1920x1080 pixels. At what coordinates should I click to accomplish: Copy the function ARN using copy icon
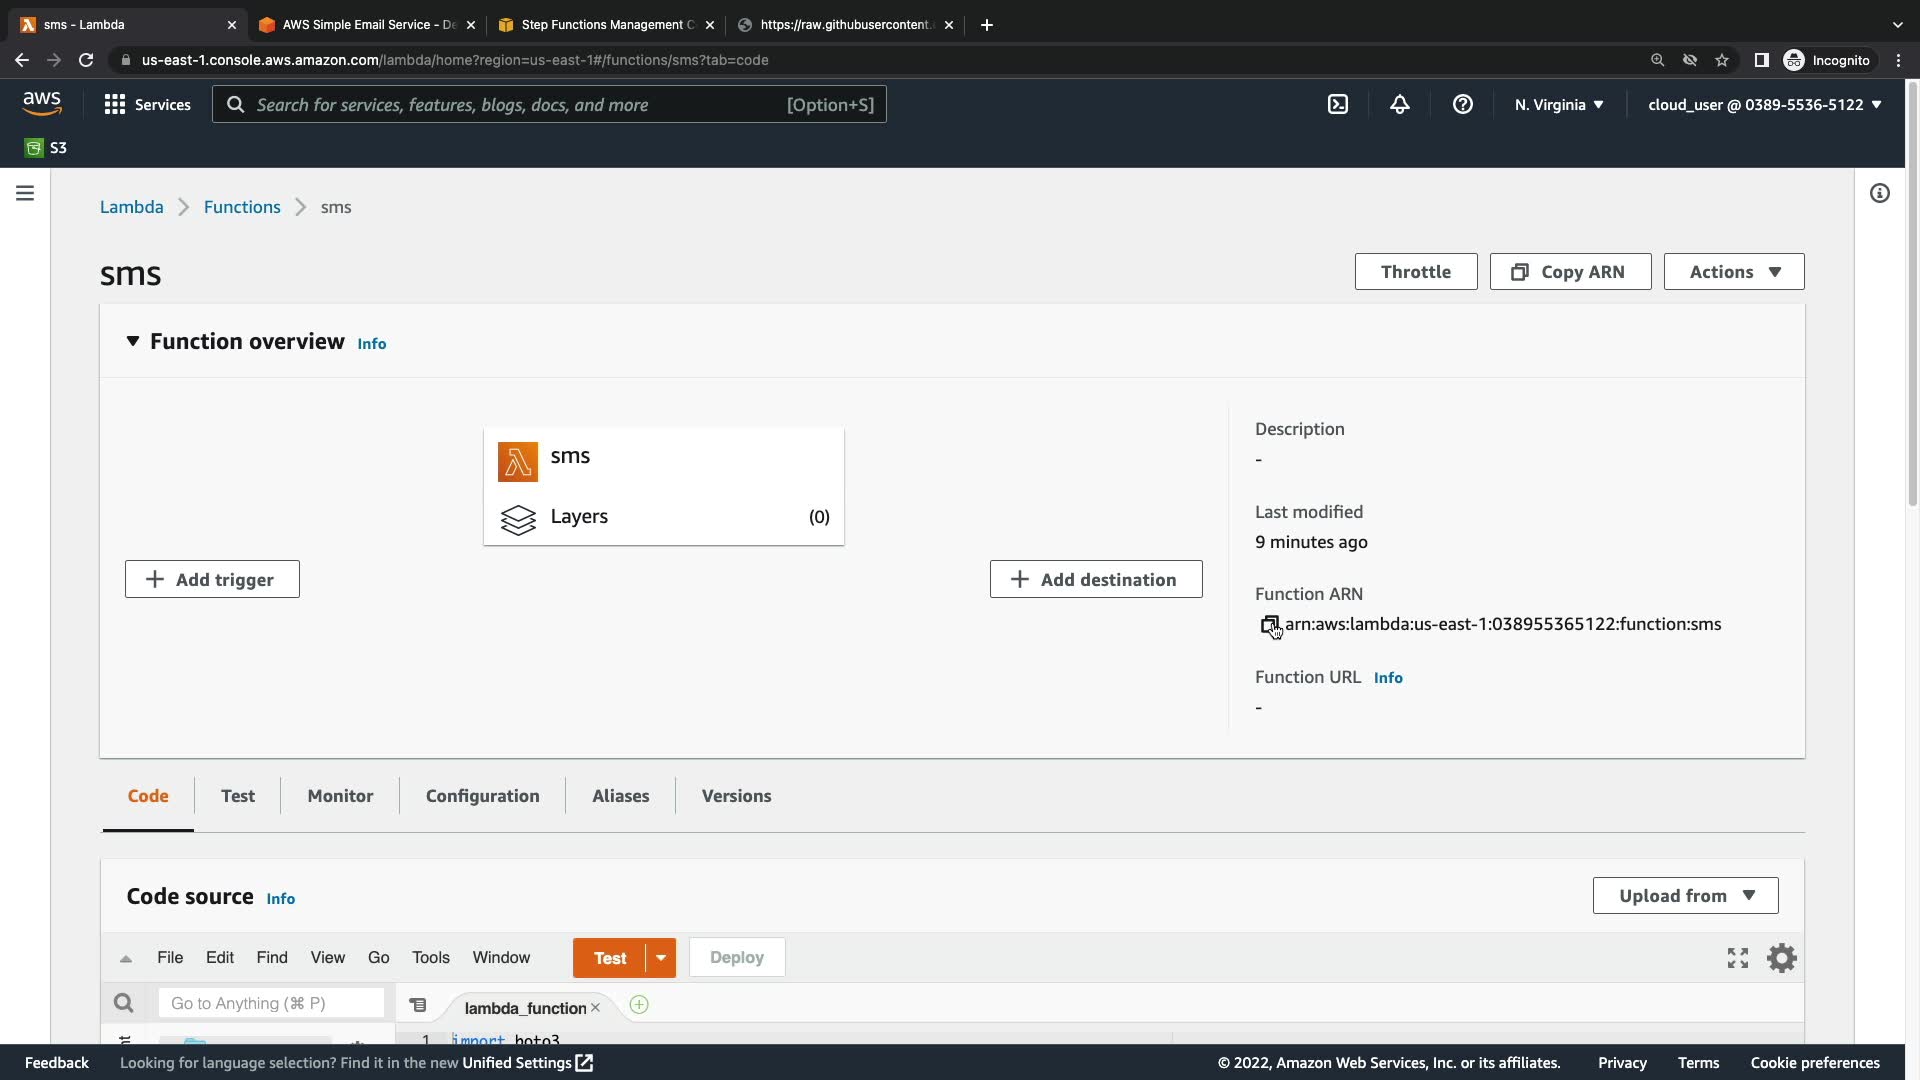(1269, 625)
